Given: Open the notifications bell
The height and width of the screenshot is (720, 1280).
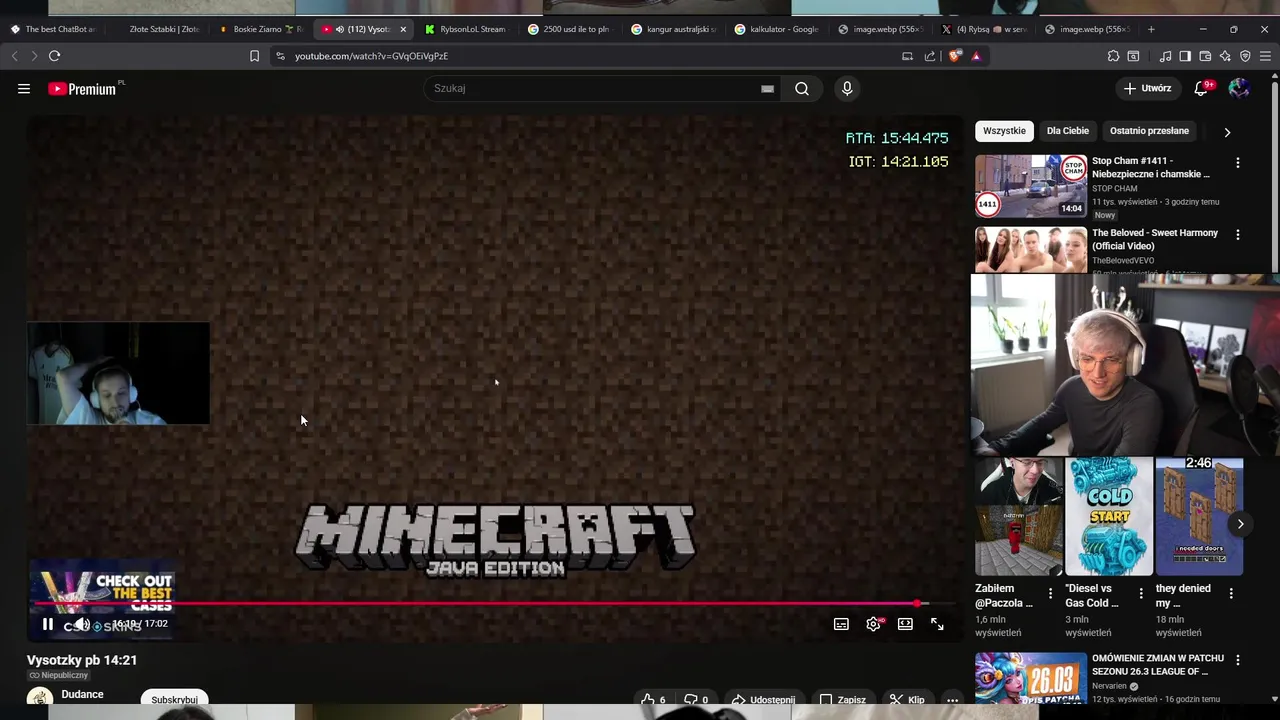Looking at the screenshot, I should (x=1202, y=88).
